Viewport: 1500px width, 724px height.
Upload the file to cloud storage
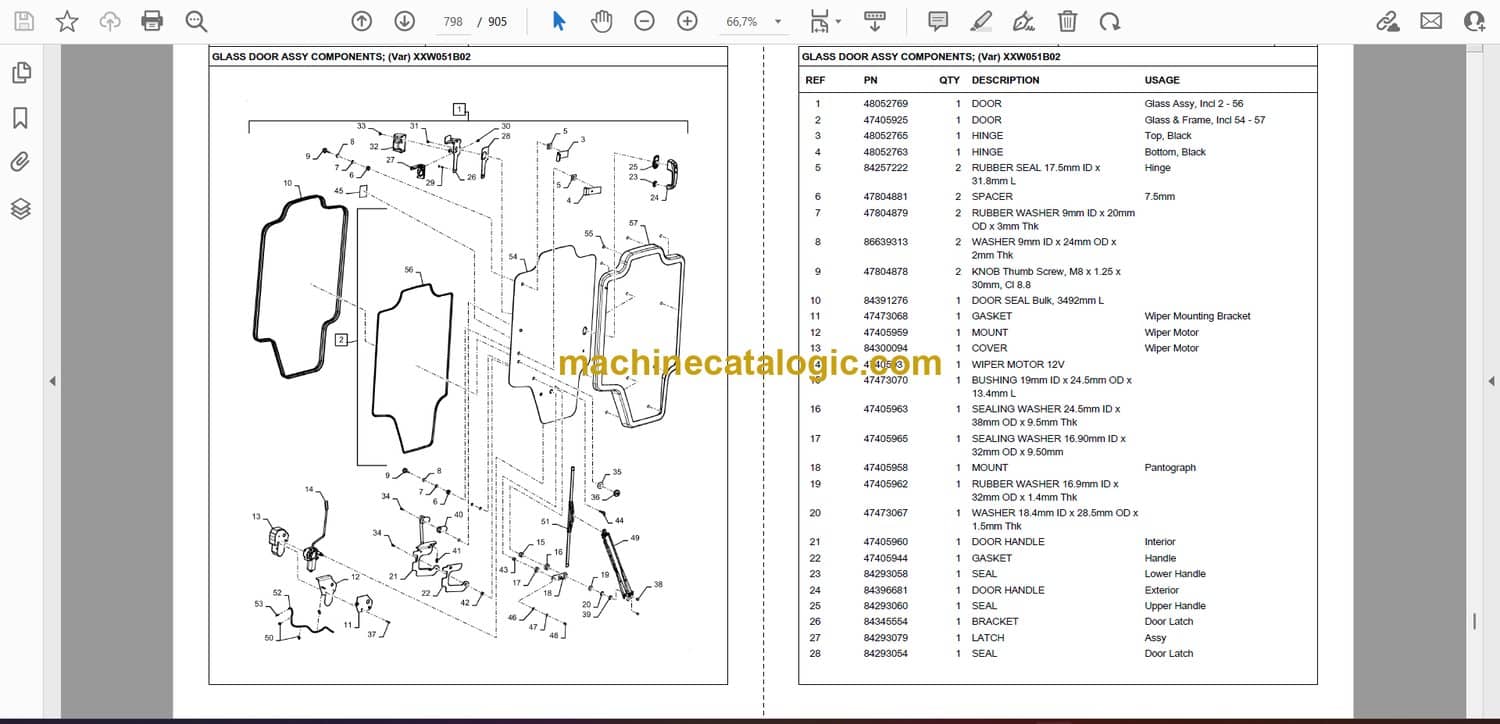click(110, 21)
